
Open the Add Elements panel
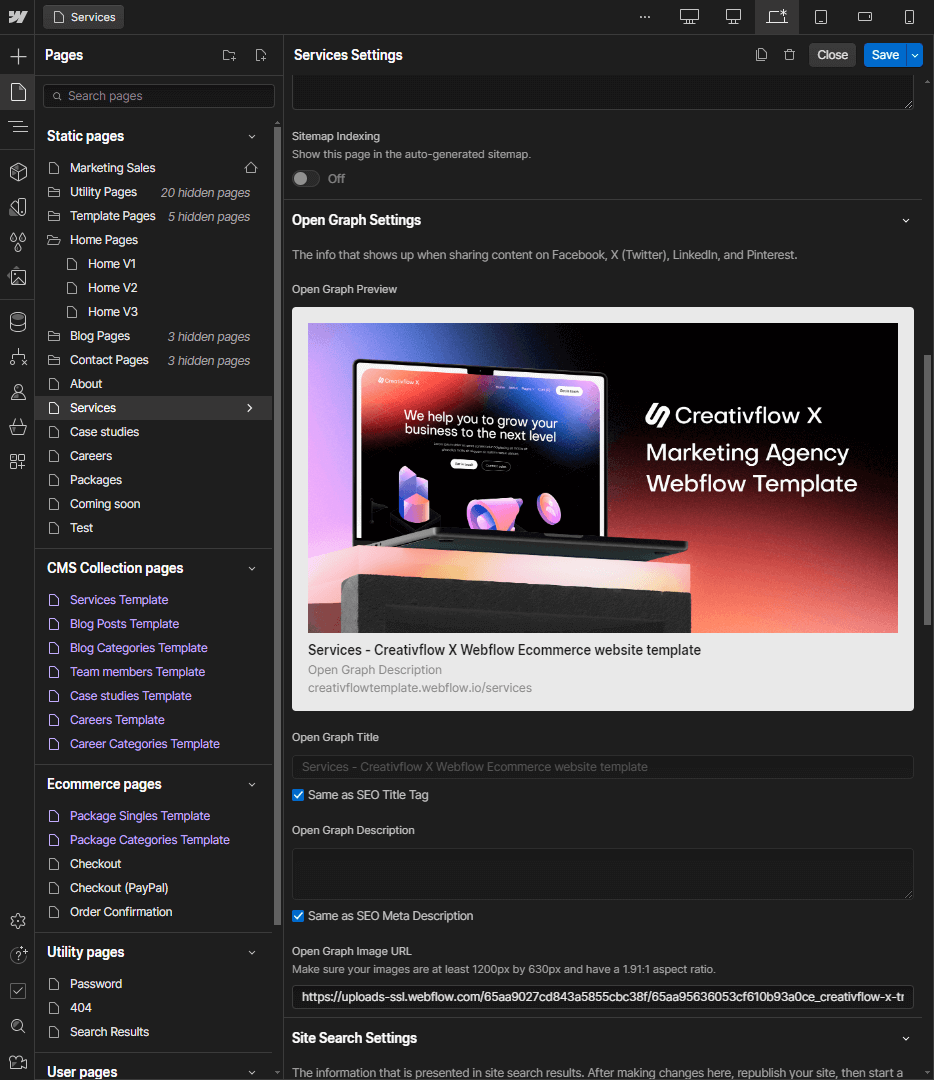click(17, 55)
